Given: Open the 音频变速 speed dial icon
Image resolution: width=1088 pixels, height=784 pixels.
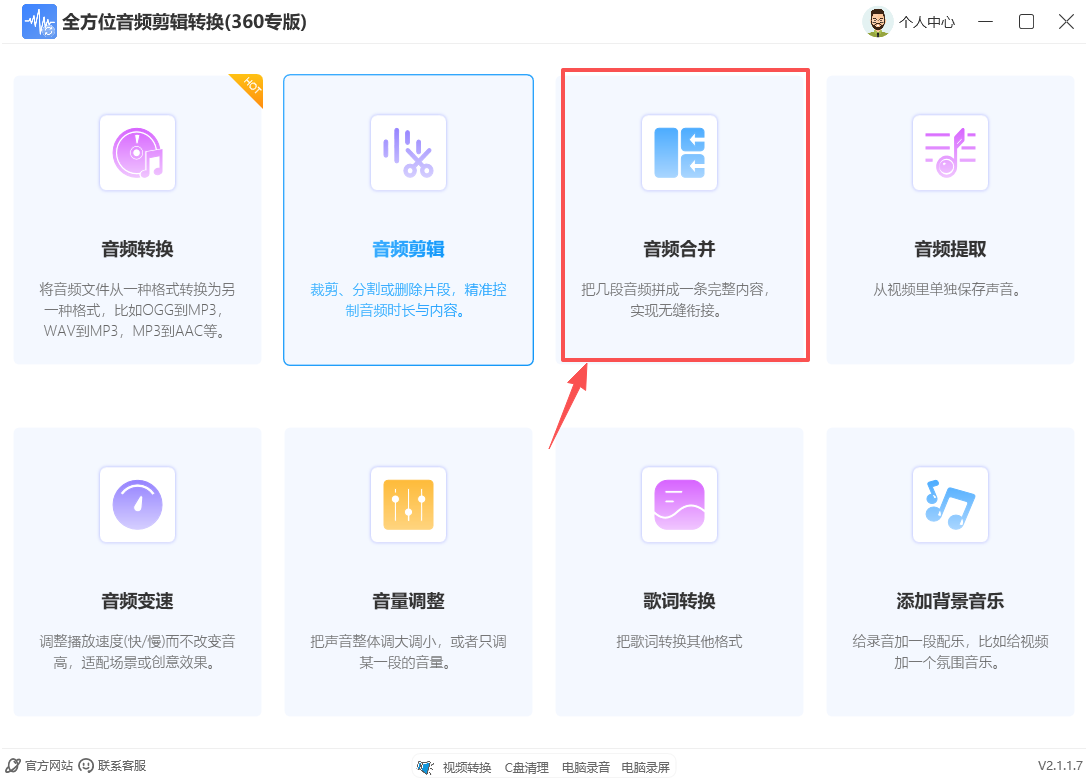Looking at the screenshot, I should [x=137, y=505].
